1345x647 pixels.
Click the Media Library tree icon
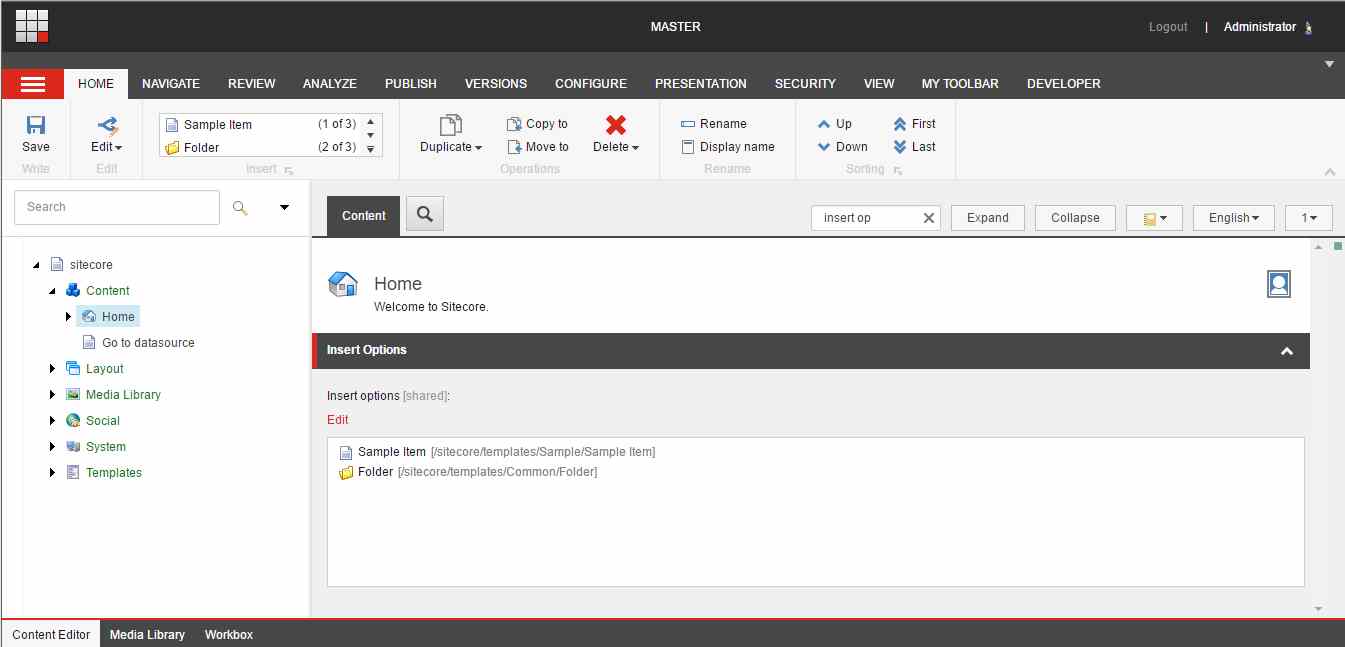(x=73, y=395)
